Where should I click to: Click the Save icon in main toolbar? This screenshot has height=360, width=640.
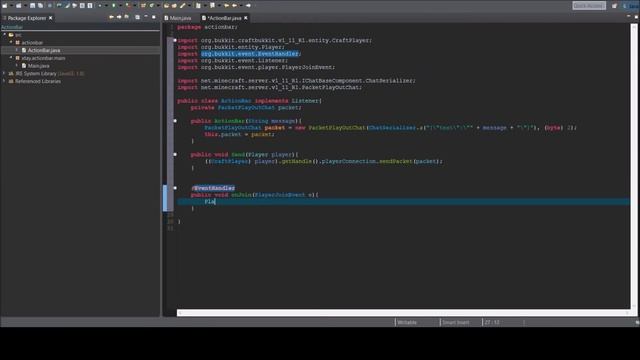click(32, 6)
